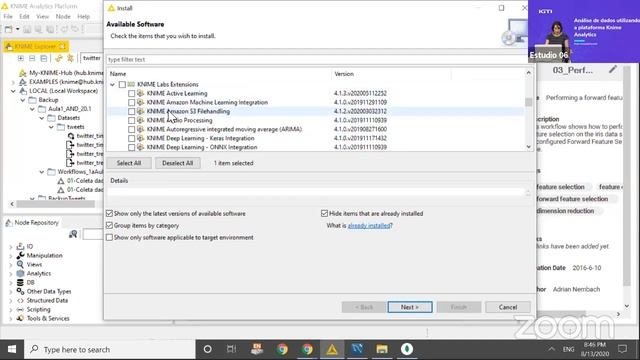Uncheck Hide items that are already installed
Viewport: 640px width, 360px height.
pos(324,213)
